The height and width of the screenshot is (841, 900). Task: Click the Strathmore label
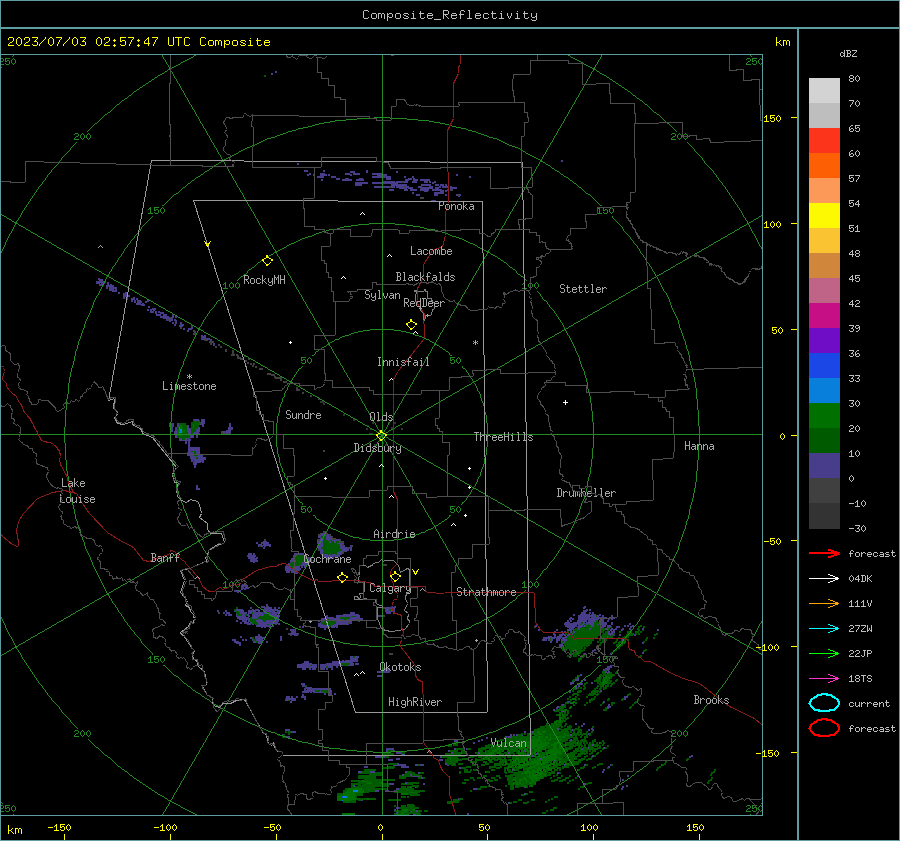(x=486, y=592)
